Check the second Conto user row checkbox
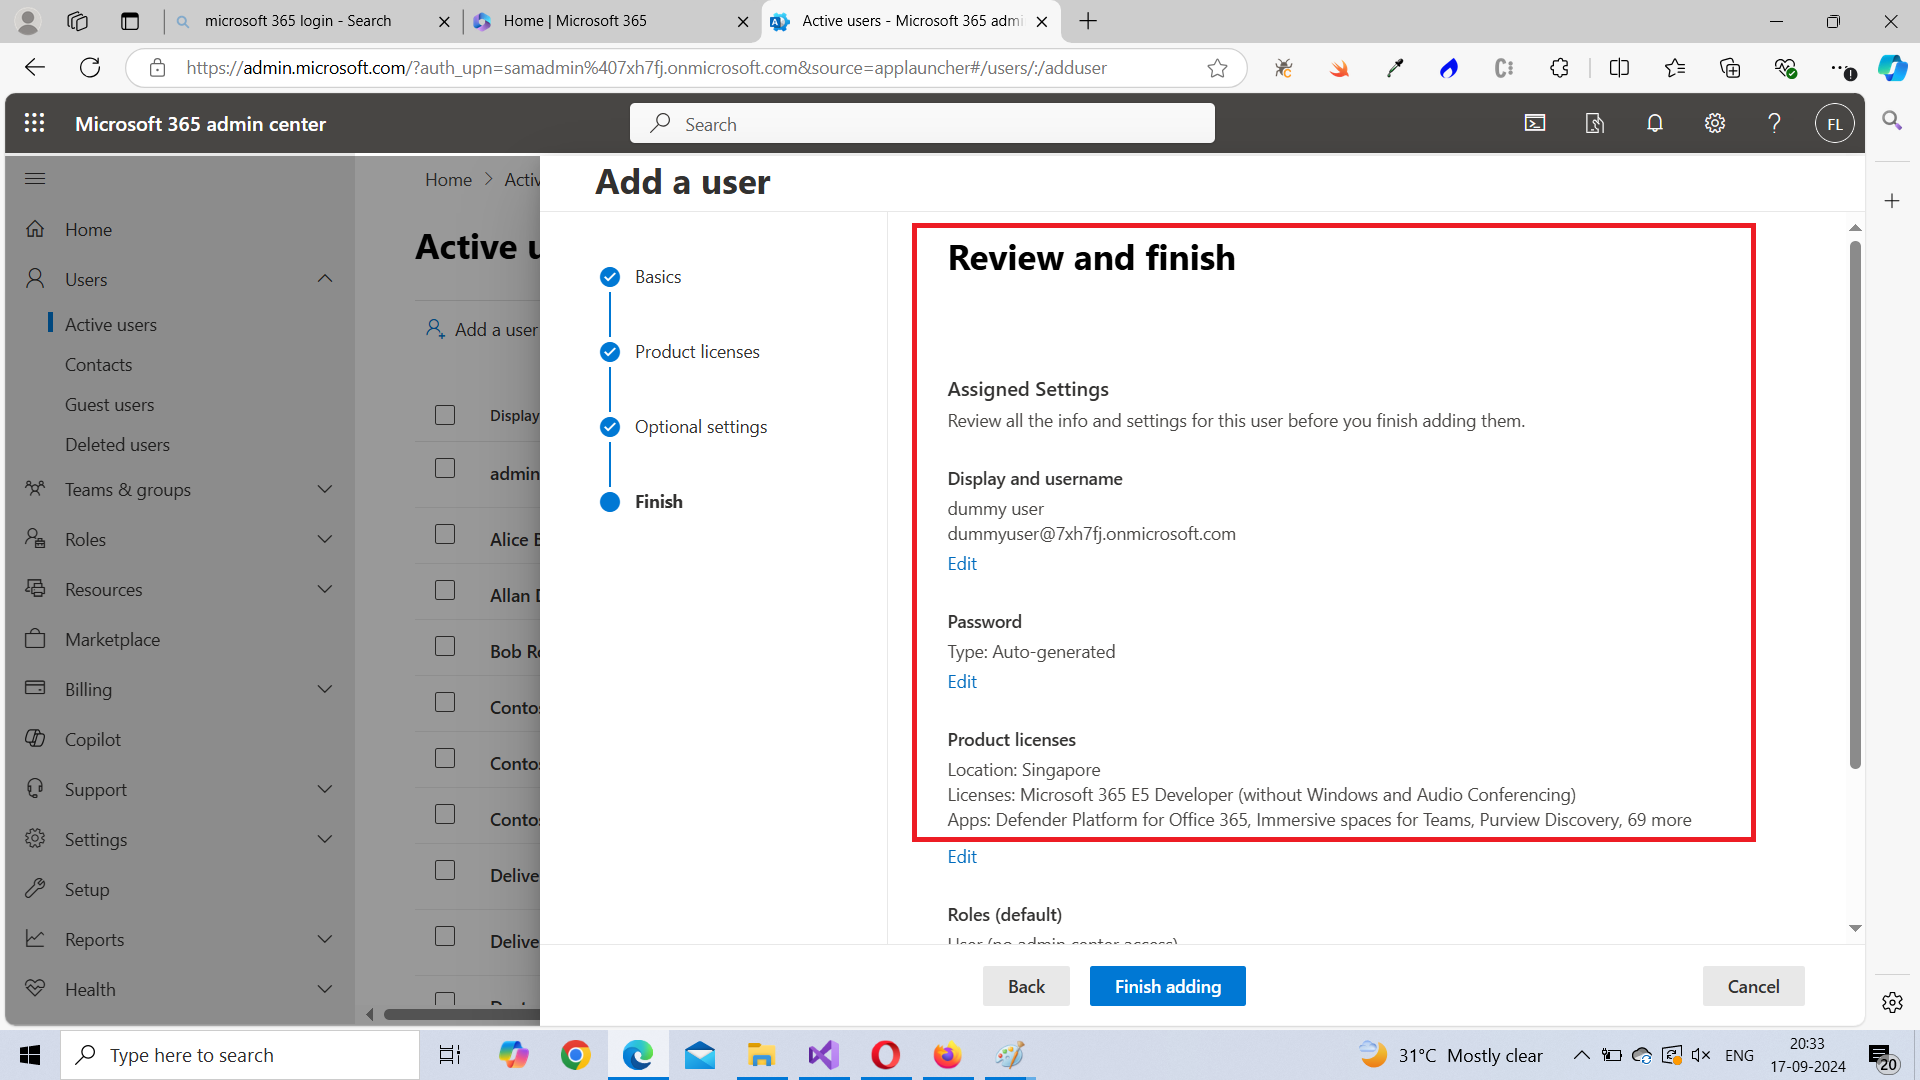1920x1080 pixels. tap(445, 758)
